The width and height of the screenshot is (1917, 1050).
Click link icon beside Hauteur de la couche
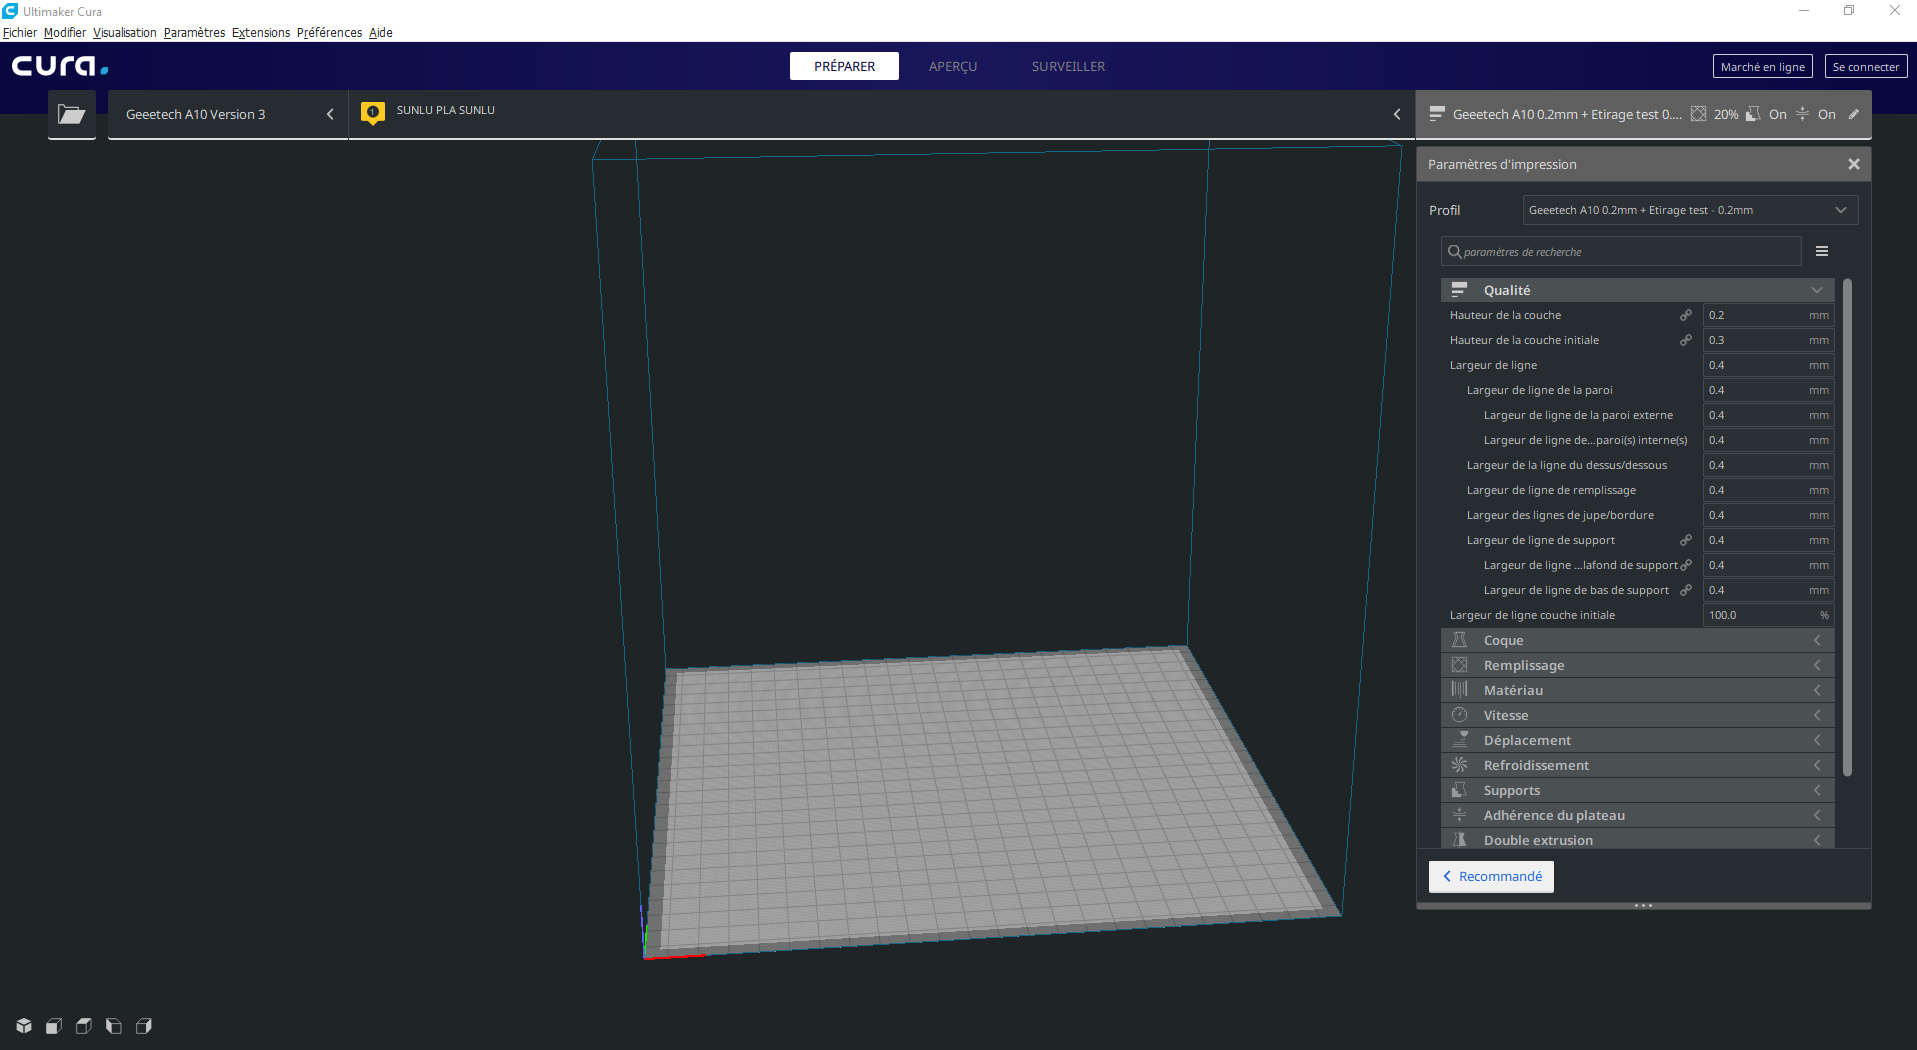[1686, 315]
